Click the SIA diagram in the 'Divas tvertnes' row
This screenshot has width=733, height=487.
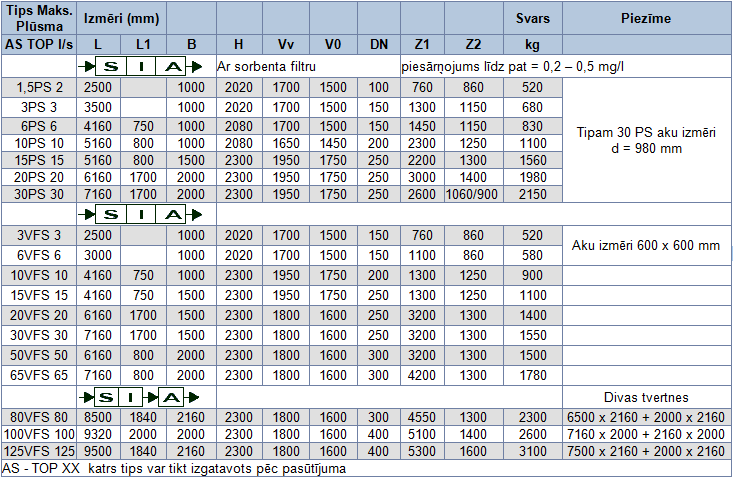(x=139, y=398)
